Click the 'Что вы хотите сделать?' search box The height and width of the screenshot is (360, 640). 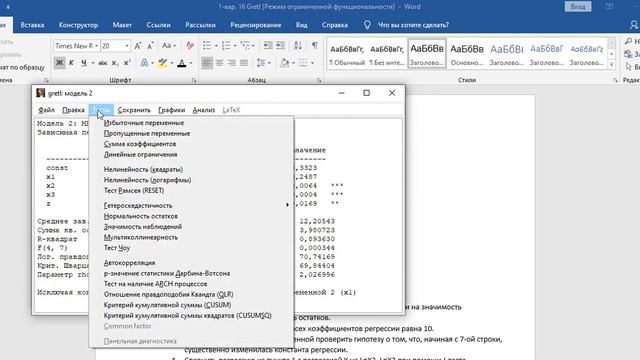click(x=413, y=25)
